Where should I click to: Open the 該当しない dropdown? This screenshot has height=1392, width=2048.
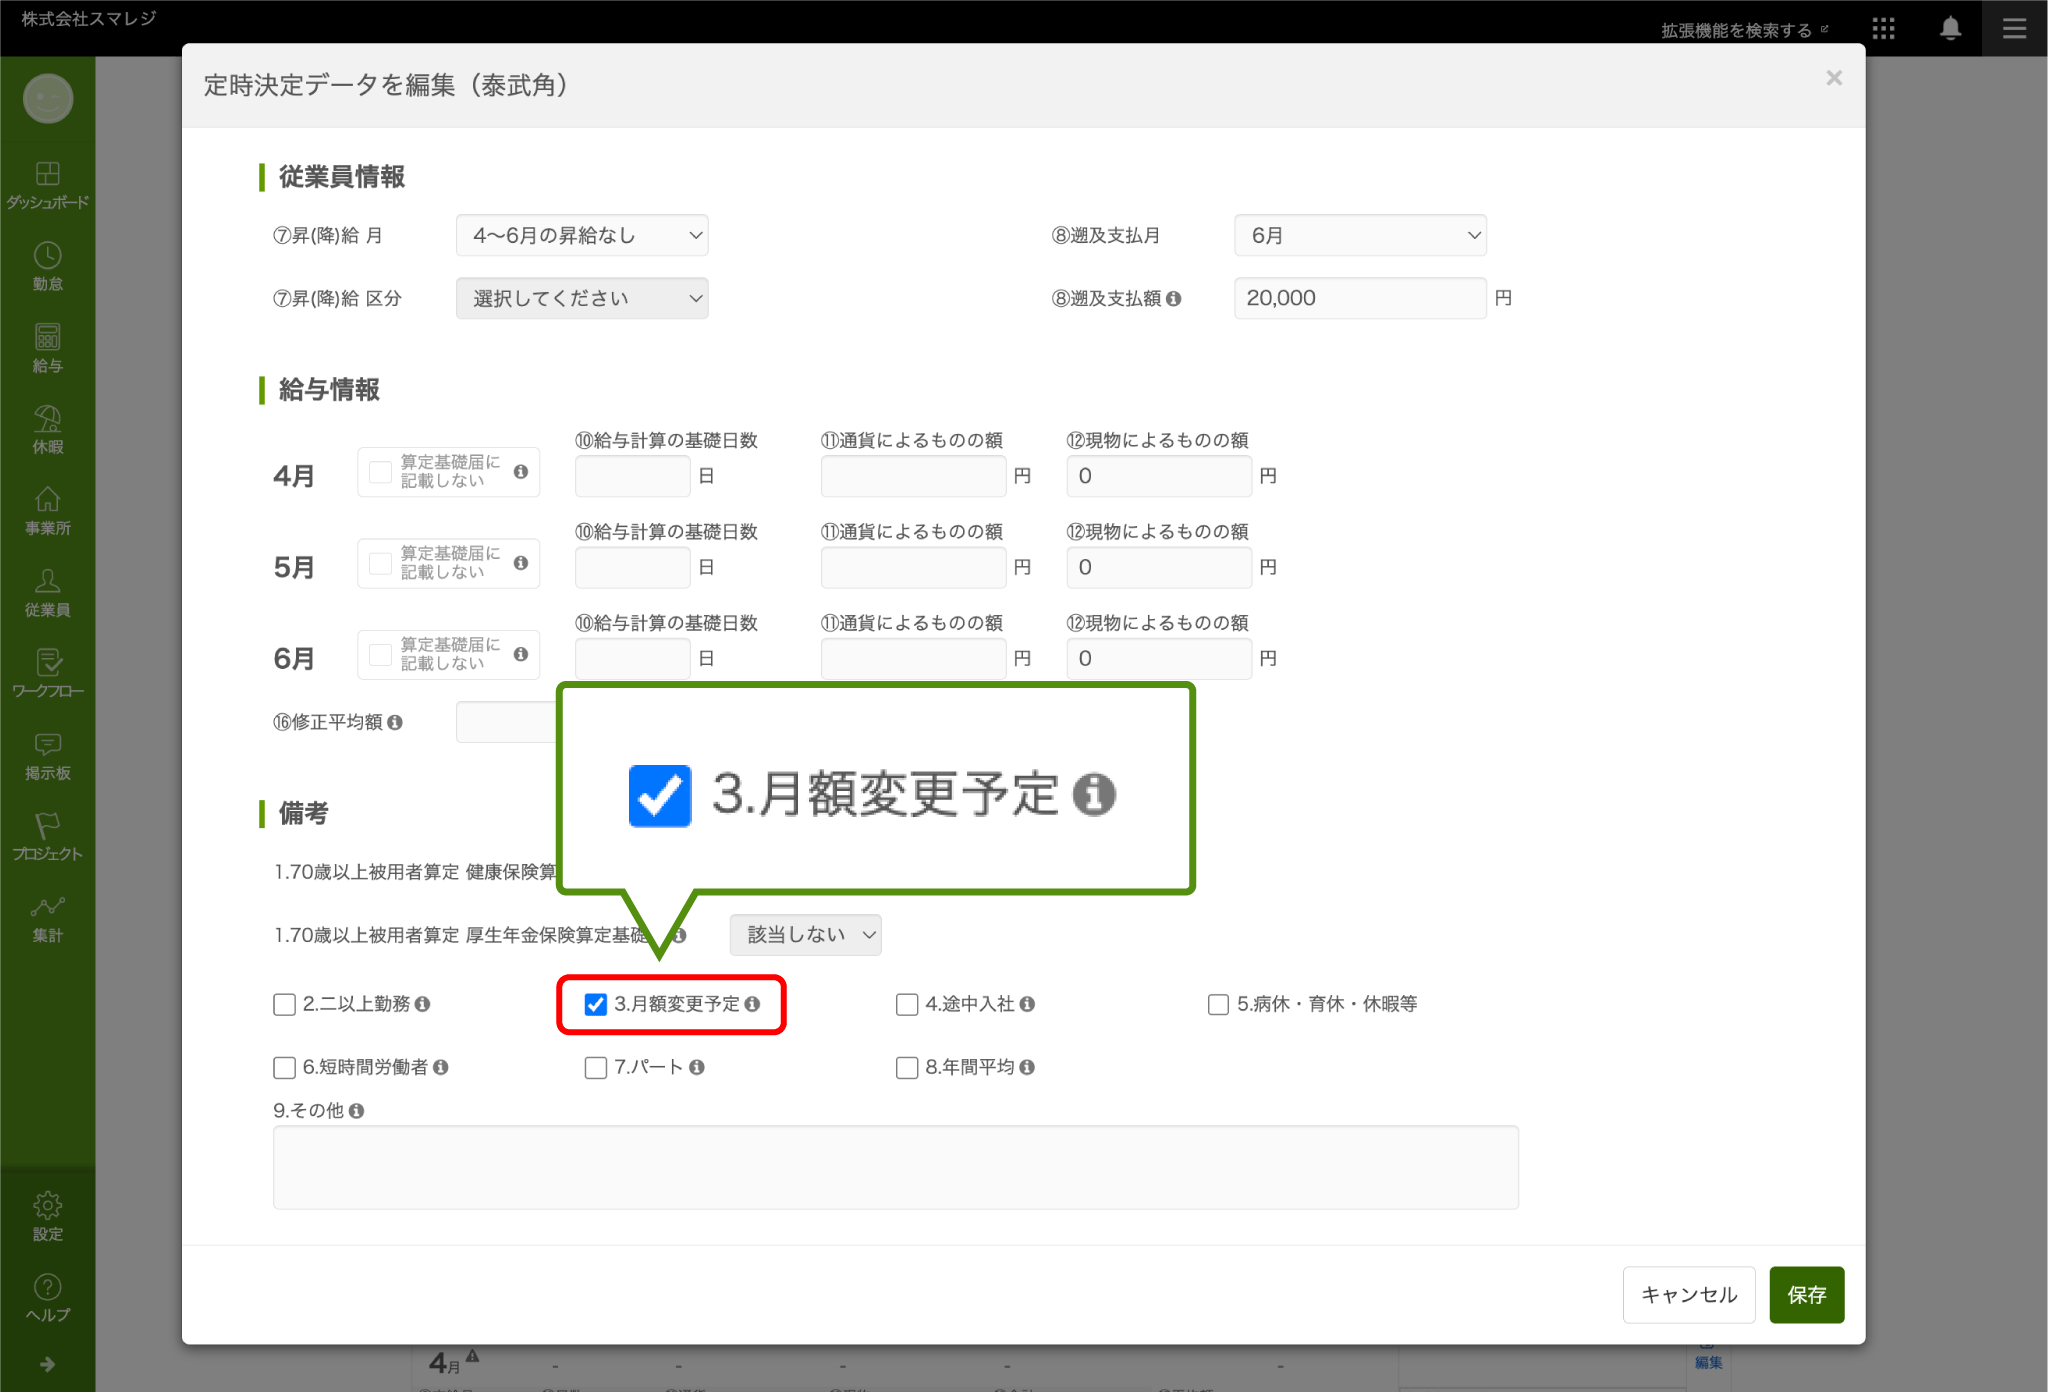[x=805, y=935]
